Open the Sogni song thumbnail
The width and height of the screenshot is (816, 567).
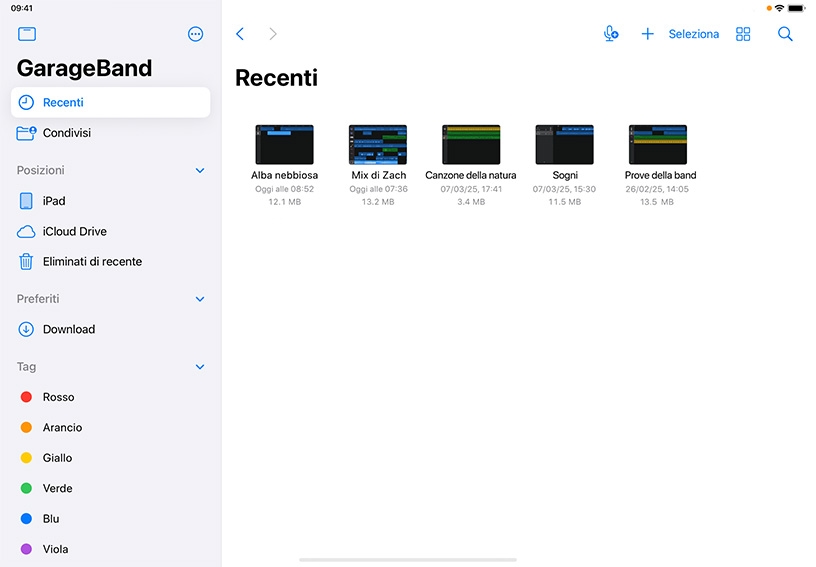point(565,145)
